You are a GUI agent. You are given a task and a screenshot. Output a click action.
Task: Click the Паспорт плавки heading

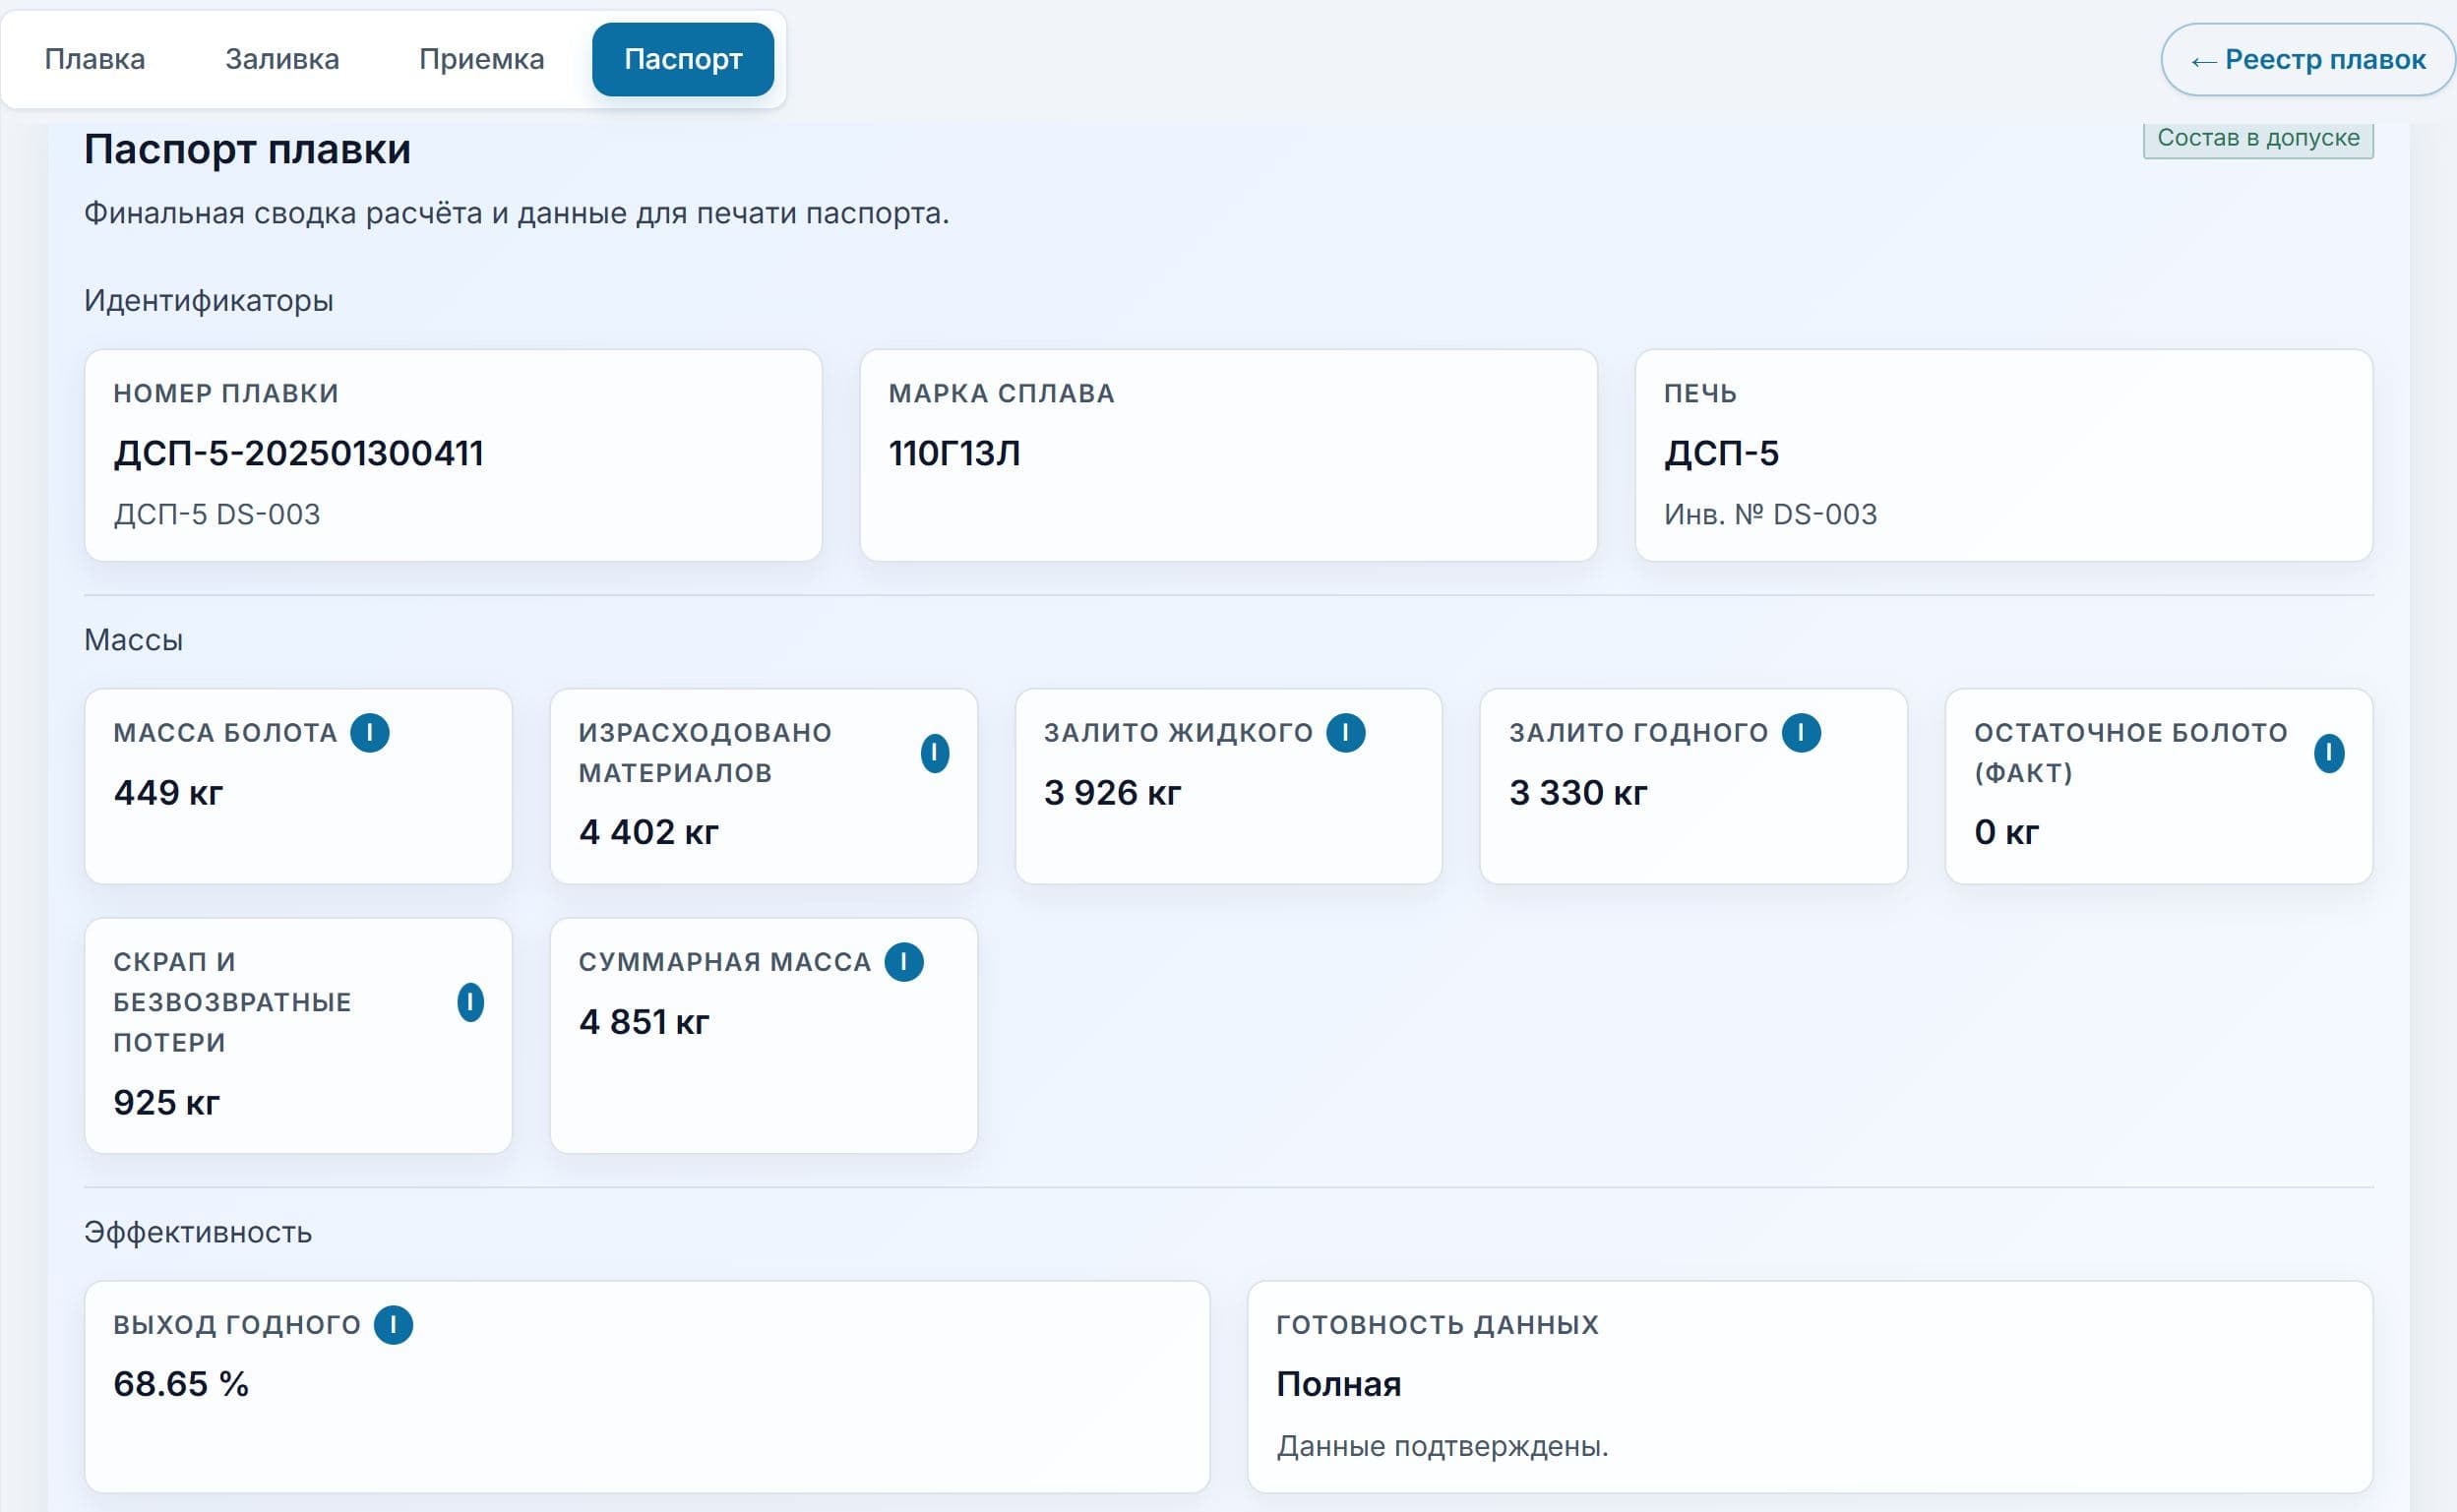click(x=247, y=149)
